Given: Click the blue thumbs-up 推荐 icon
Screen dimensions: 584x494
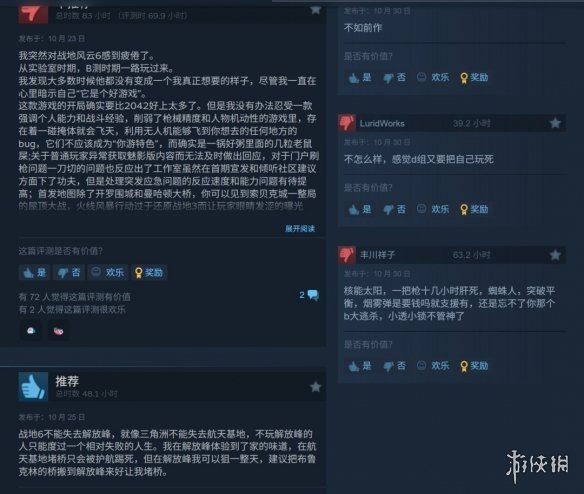Looking at the screenshot, I should pos(33,387).
